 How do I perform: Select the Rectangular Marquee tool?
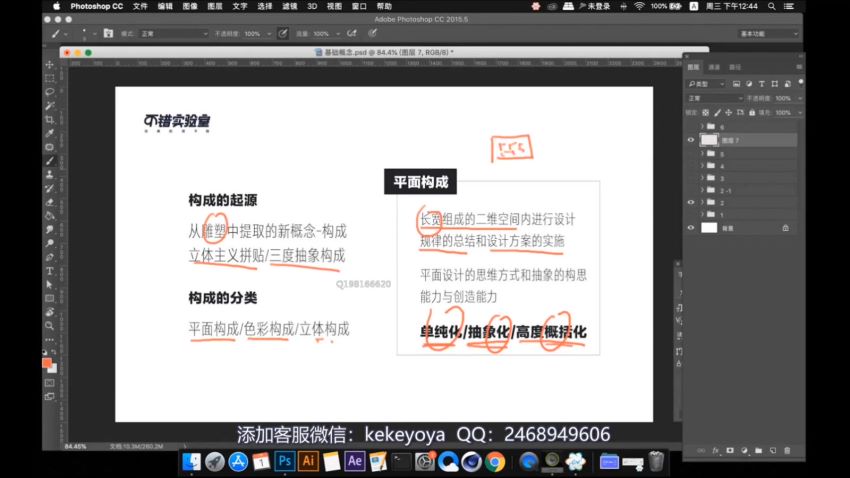(x=49, y=78)
